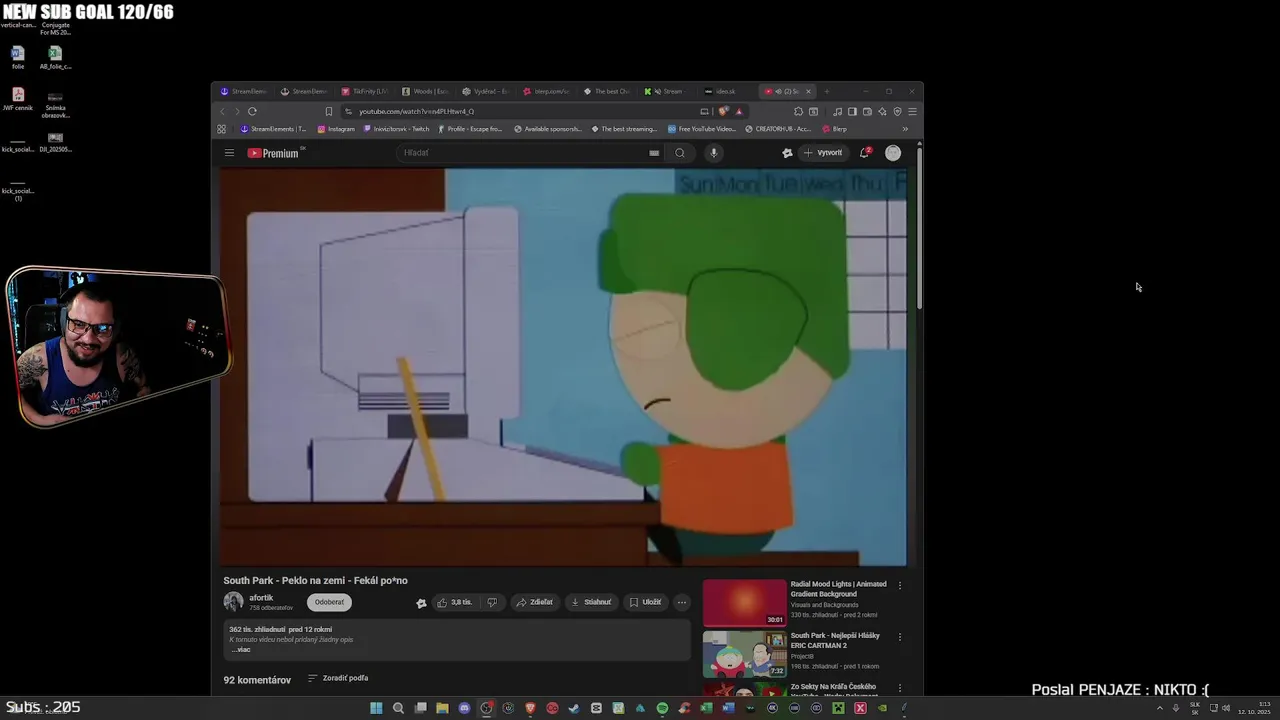Open Spotify from the taskbar
1280x720 pixels.
(x=662, y=708)
